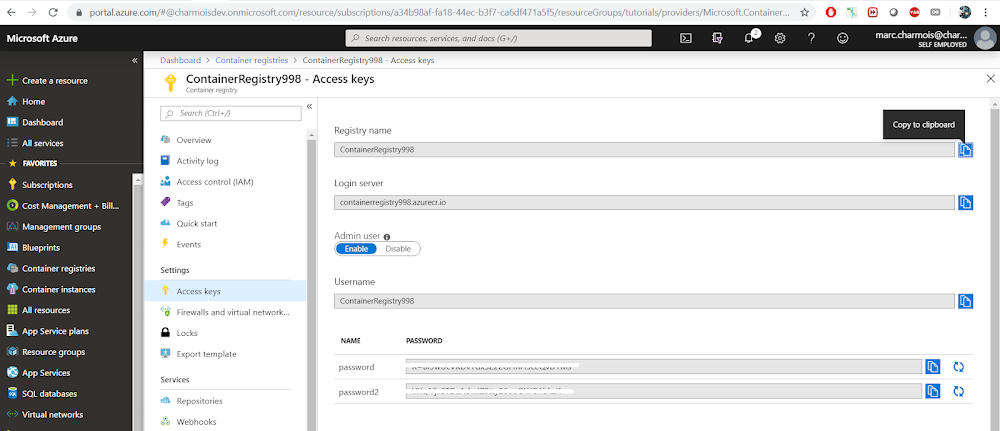Viewport: 1000px width, 431px height.
Task: Open Azure Cloud Shell icon
Action: (x=686, y=38)
